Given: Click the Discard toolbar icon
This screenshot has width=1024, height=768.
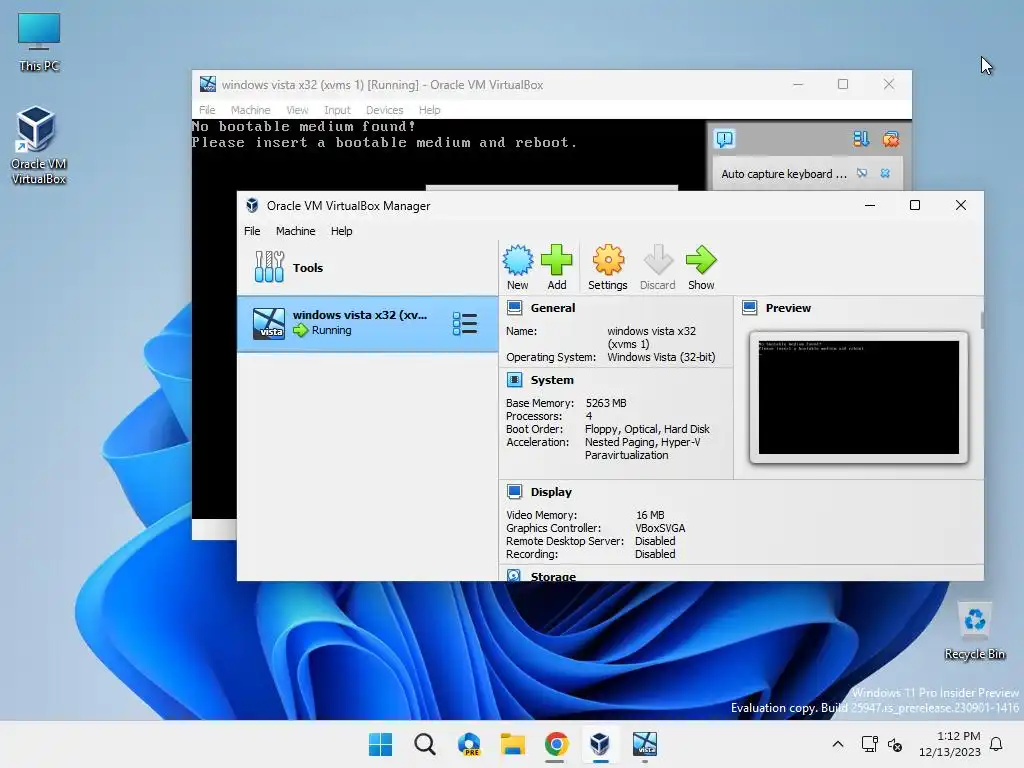Looking at the screenshot, I should 658,268.
